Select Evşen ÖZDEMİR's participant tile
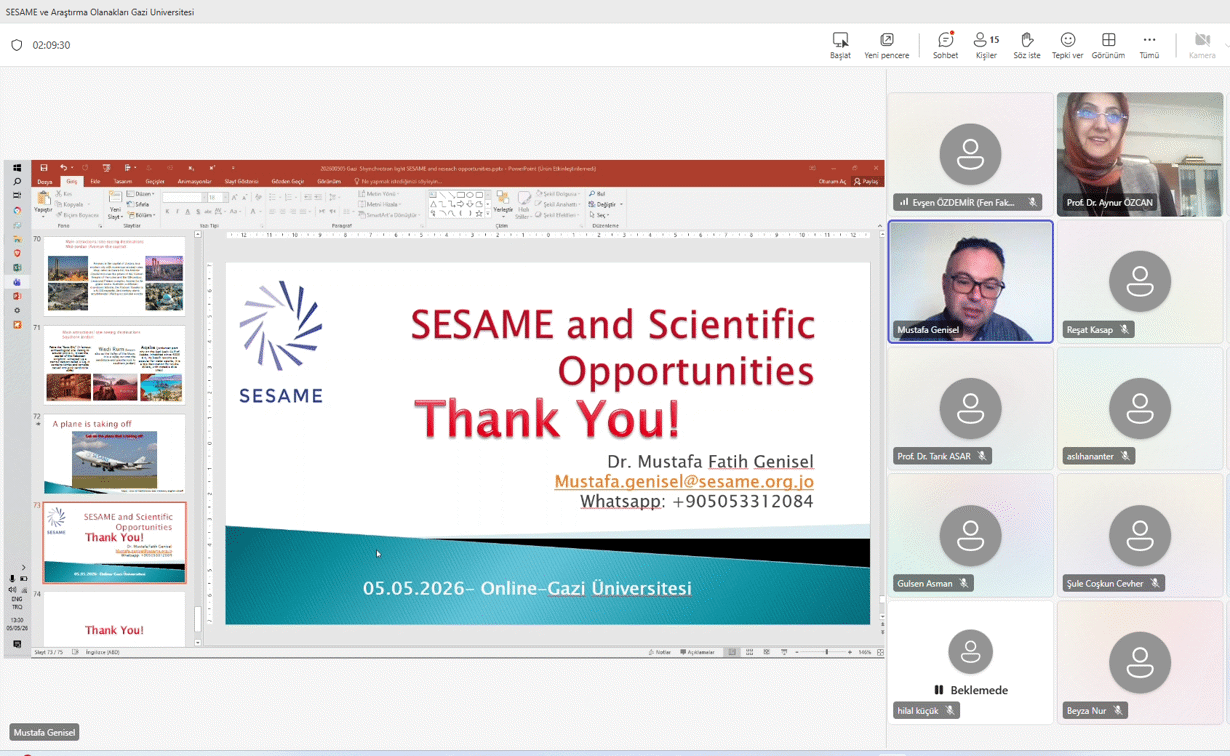Screen dimensions: 1230x756 point(970,154)
